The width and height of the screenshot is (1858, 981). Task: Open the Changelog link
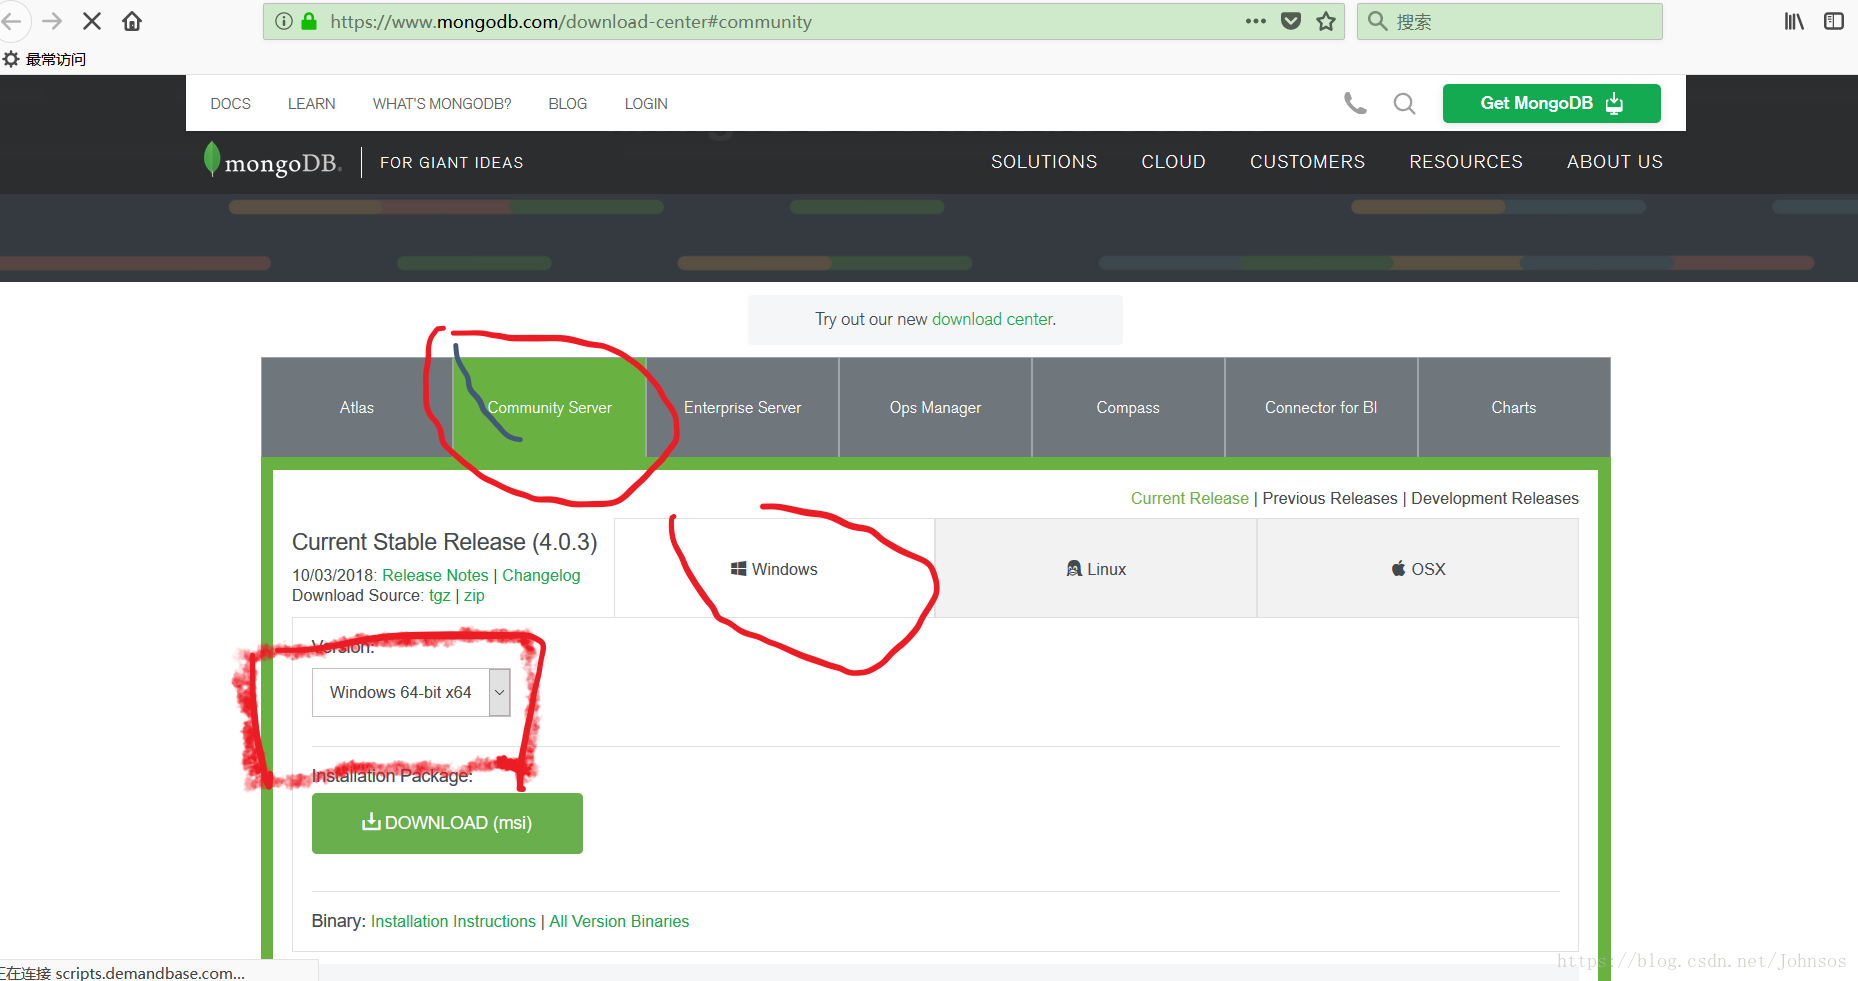(x=541, y=575)
